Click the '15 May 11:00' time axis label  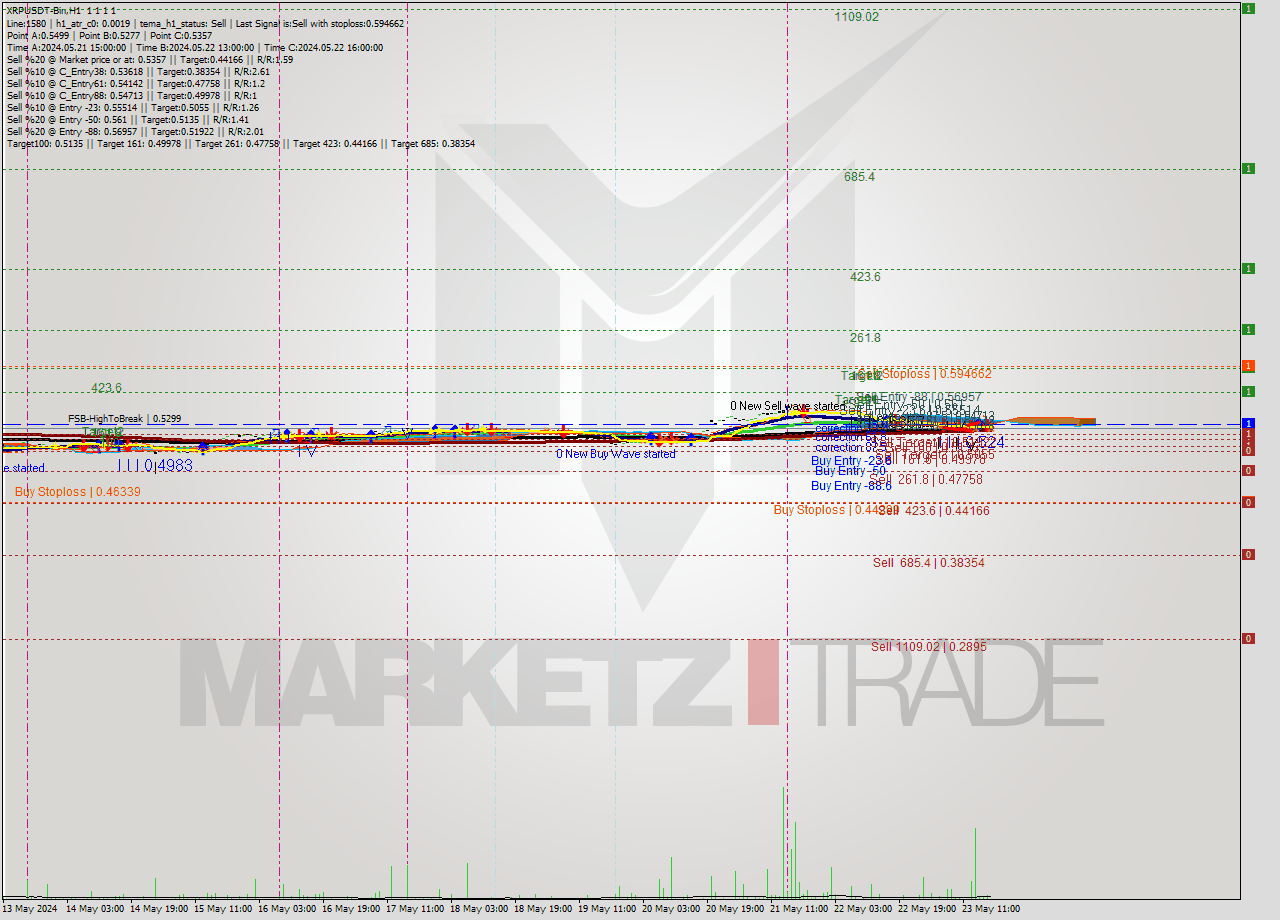(223, 909)
